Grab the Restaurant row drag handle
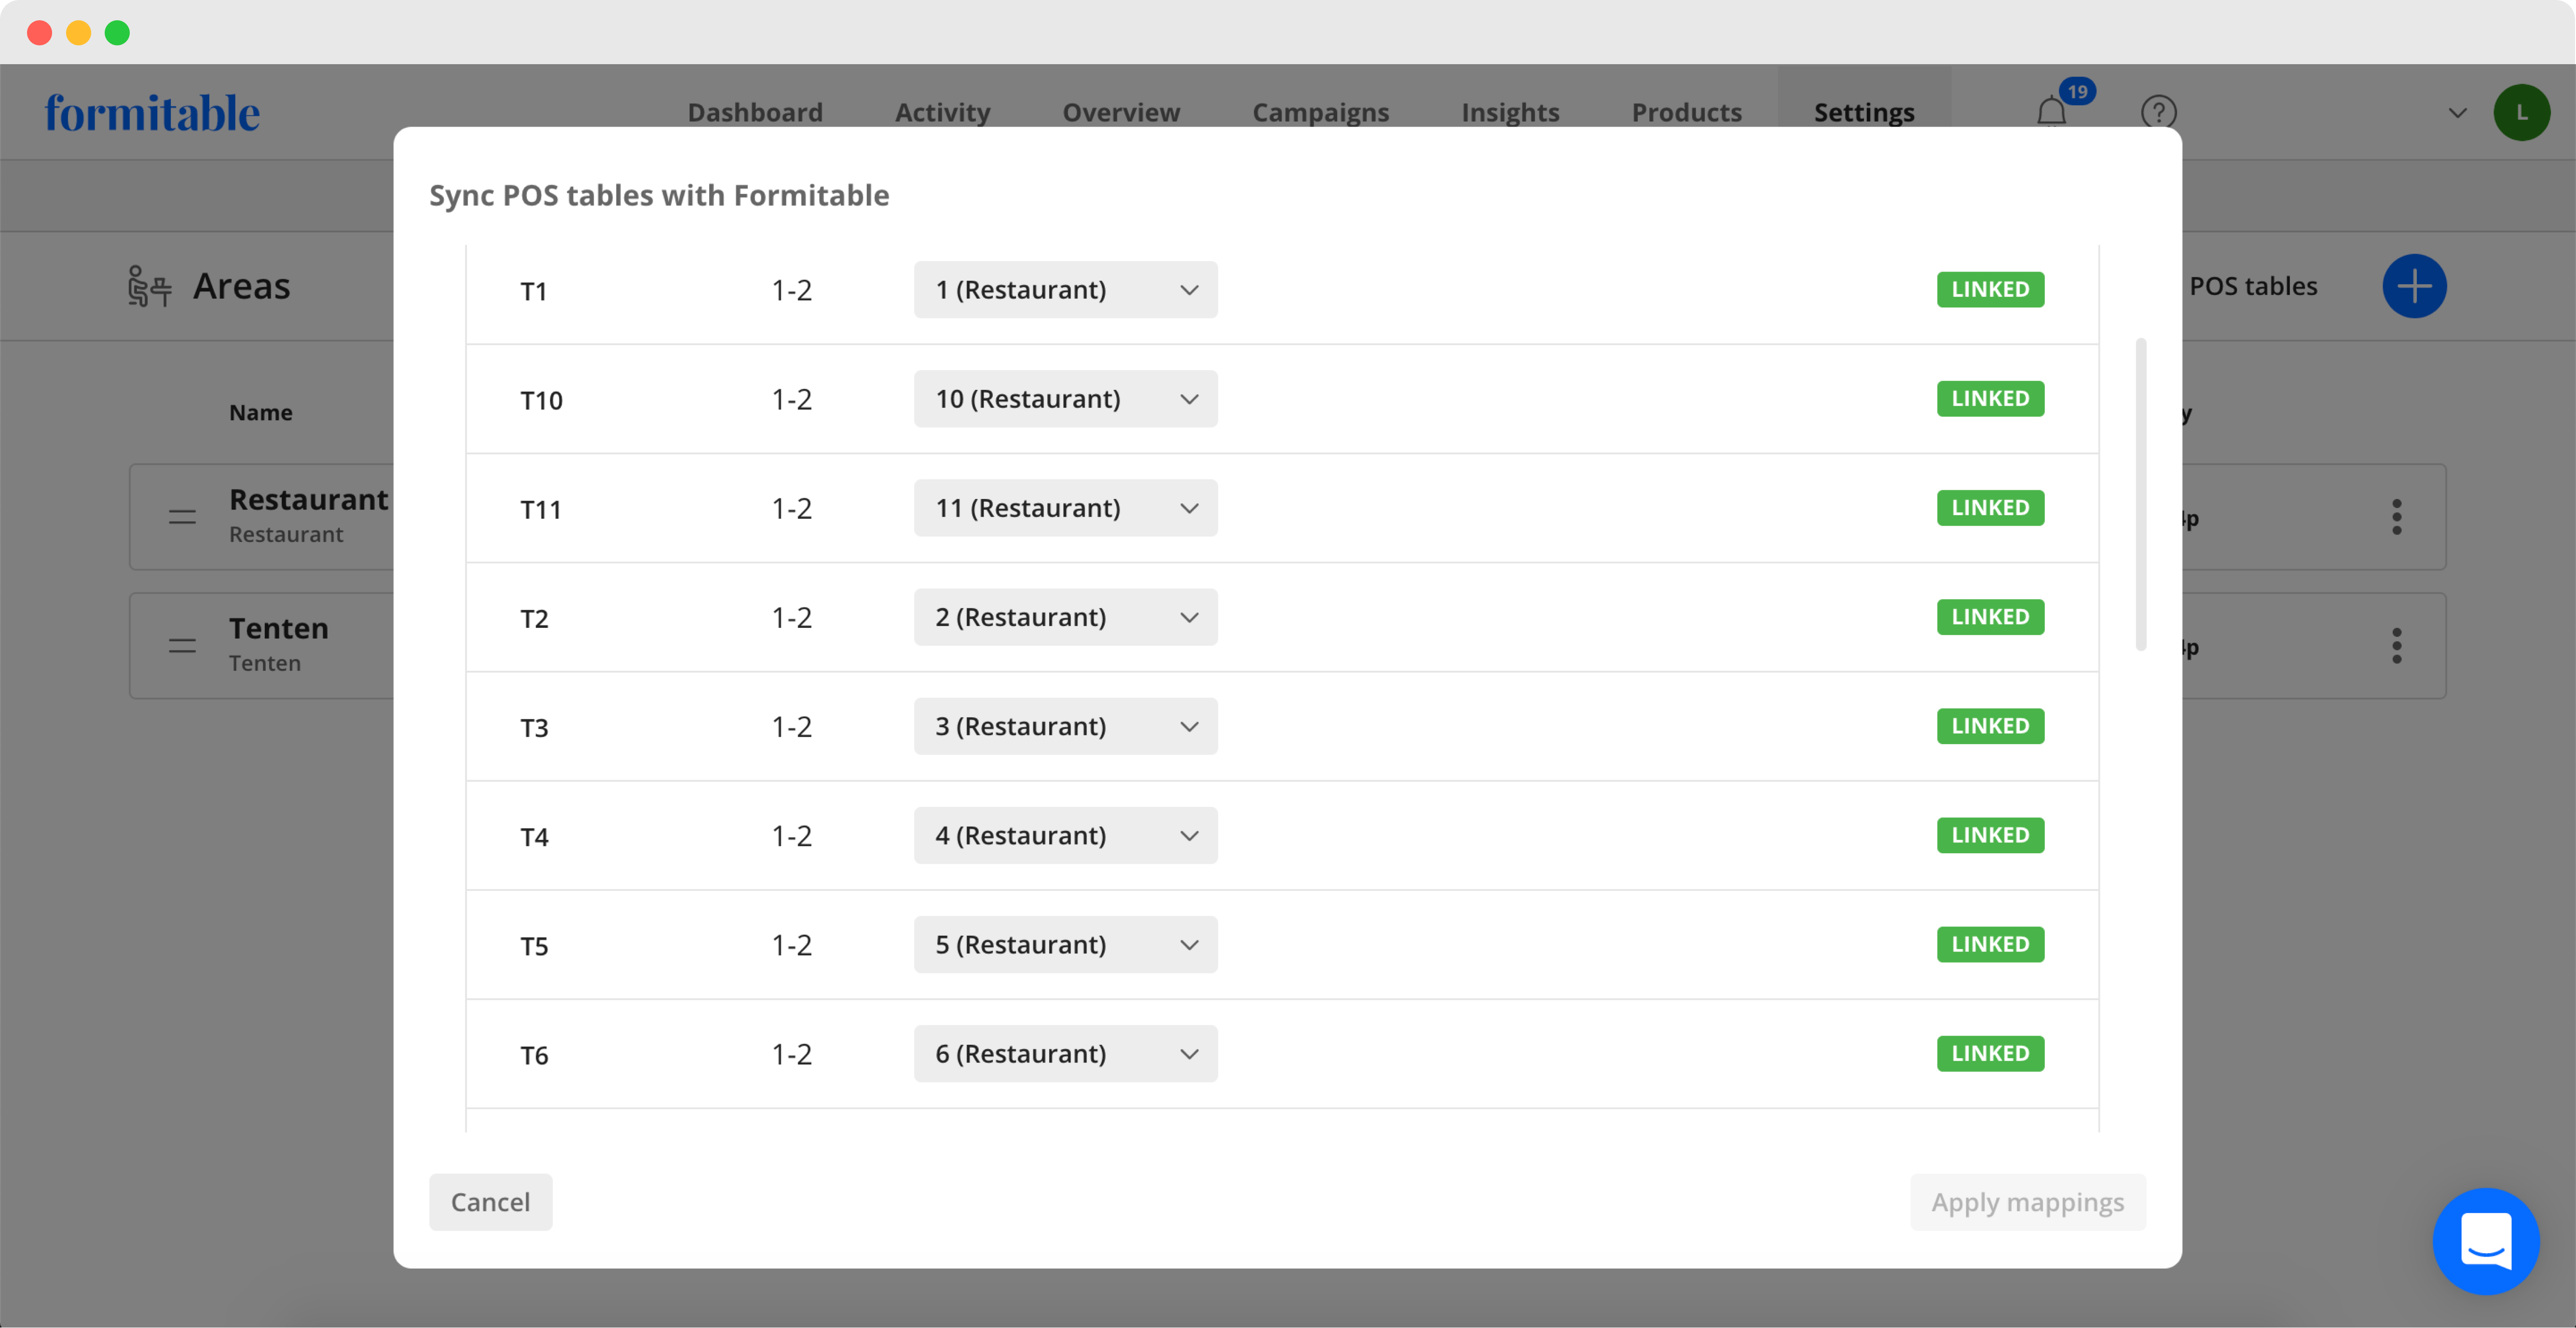This screenshot has height=1328, width=2576. [x=182, y=517]
